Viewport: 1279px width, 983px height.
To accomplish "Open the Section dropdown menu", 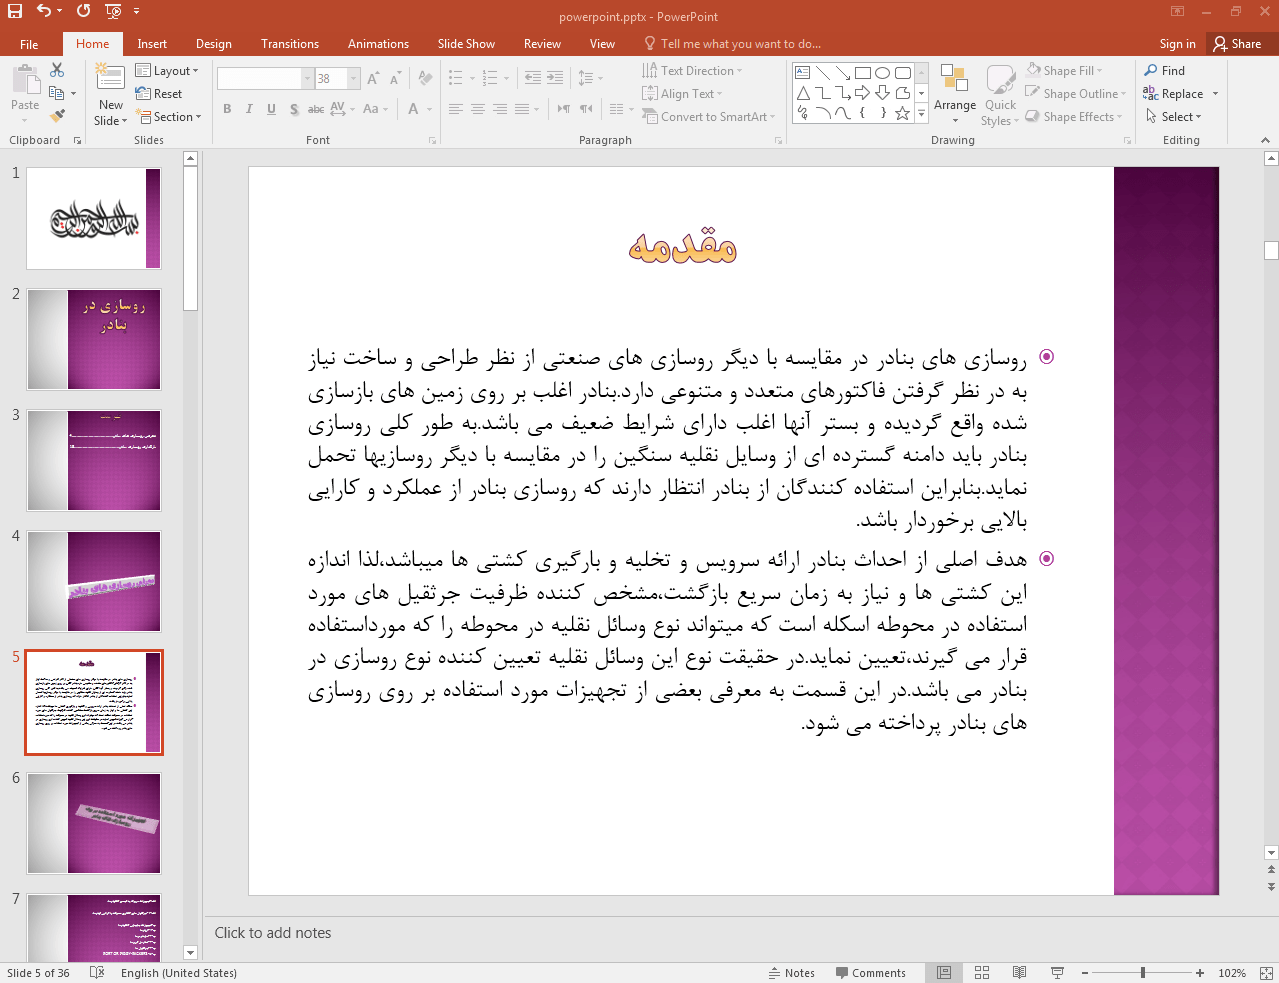I will point(171,117).
